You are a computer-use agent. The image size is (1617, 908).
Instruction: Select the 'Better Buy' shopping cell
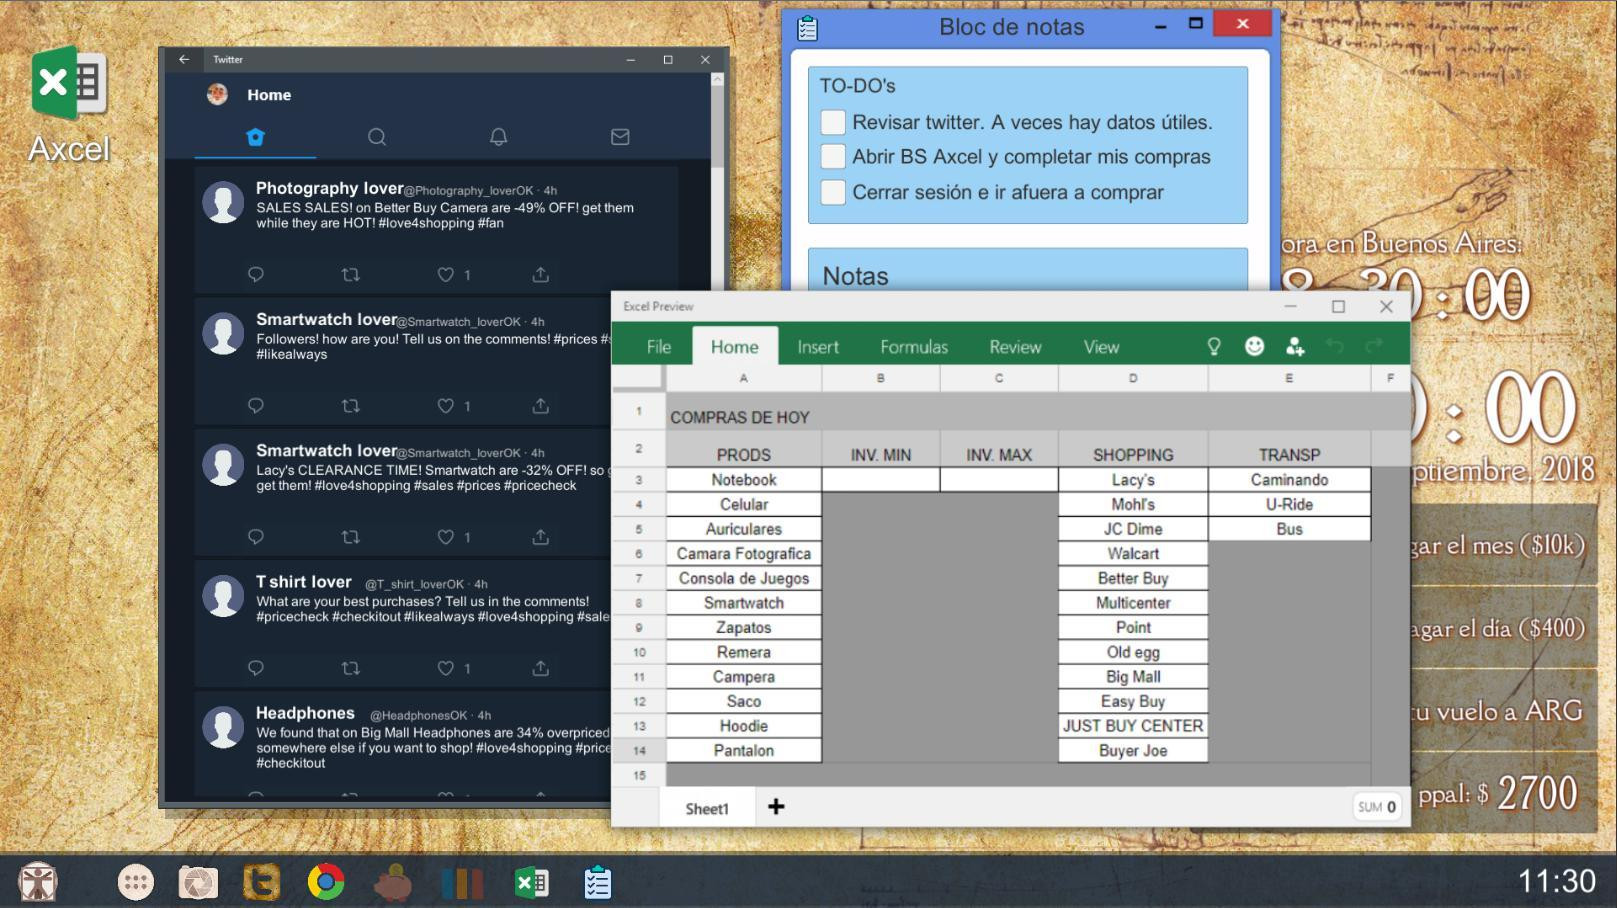[x=1133, y=578]
